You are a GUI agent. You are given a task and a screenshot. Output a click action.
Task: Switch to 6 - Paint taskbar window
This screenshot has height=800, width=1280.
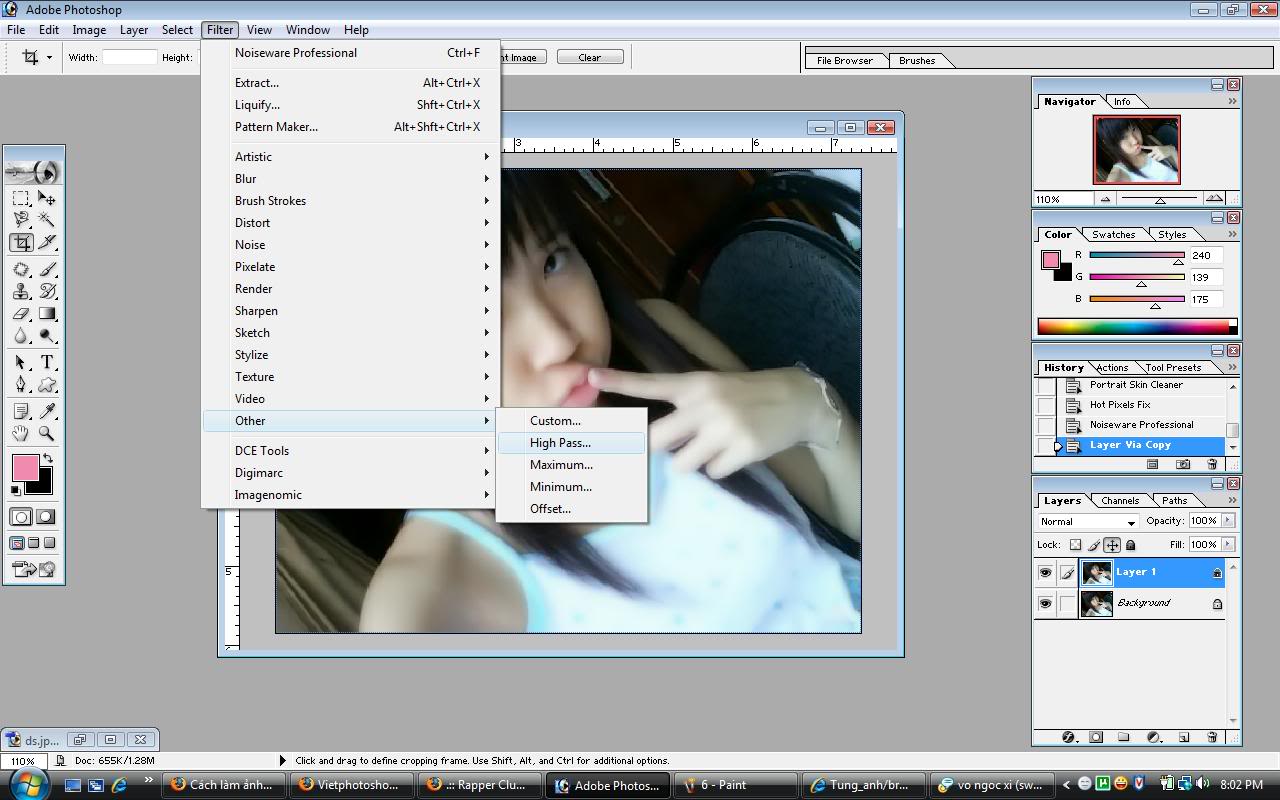pos(736,785)
